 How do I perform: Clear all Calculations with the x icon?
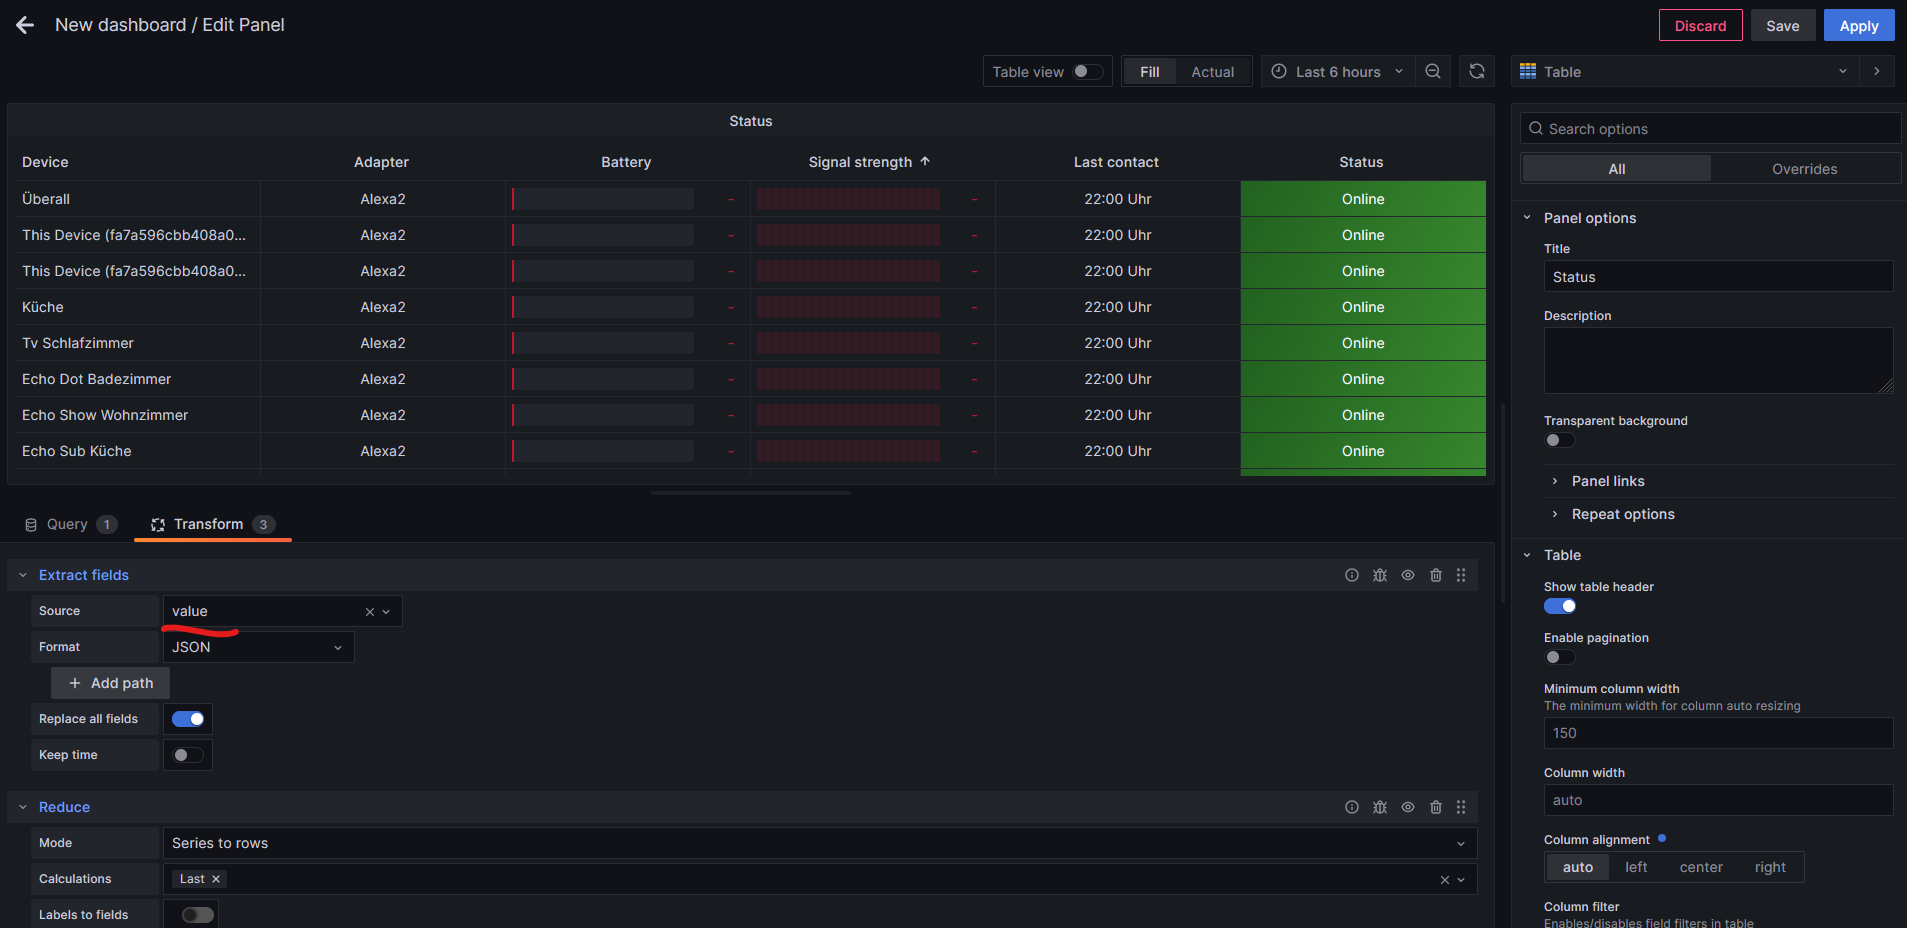[x=1445, y=880]
